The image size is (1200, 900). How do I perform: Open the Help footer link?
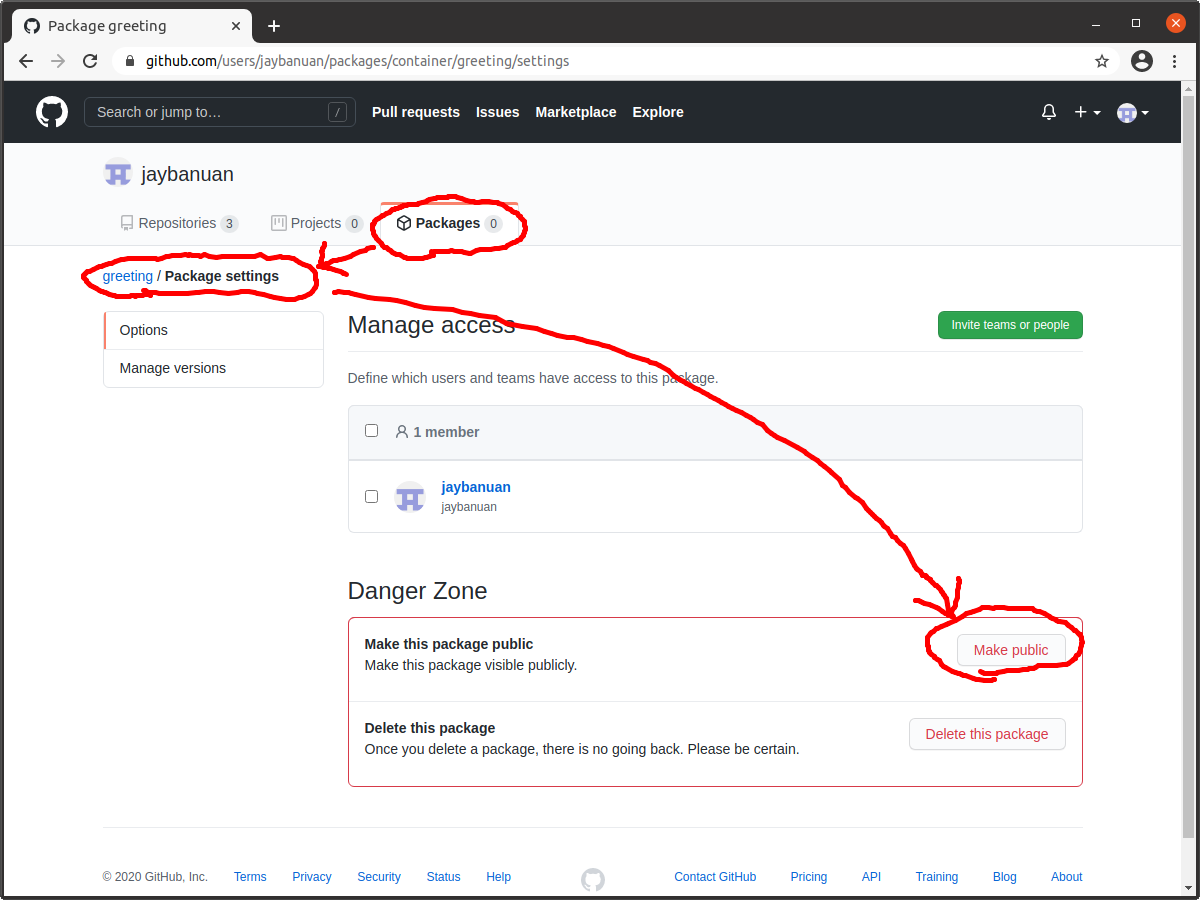tap(499, 877)
